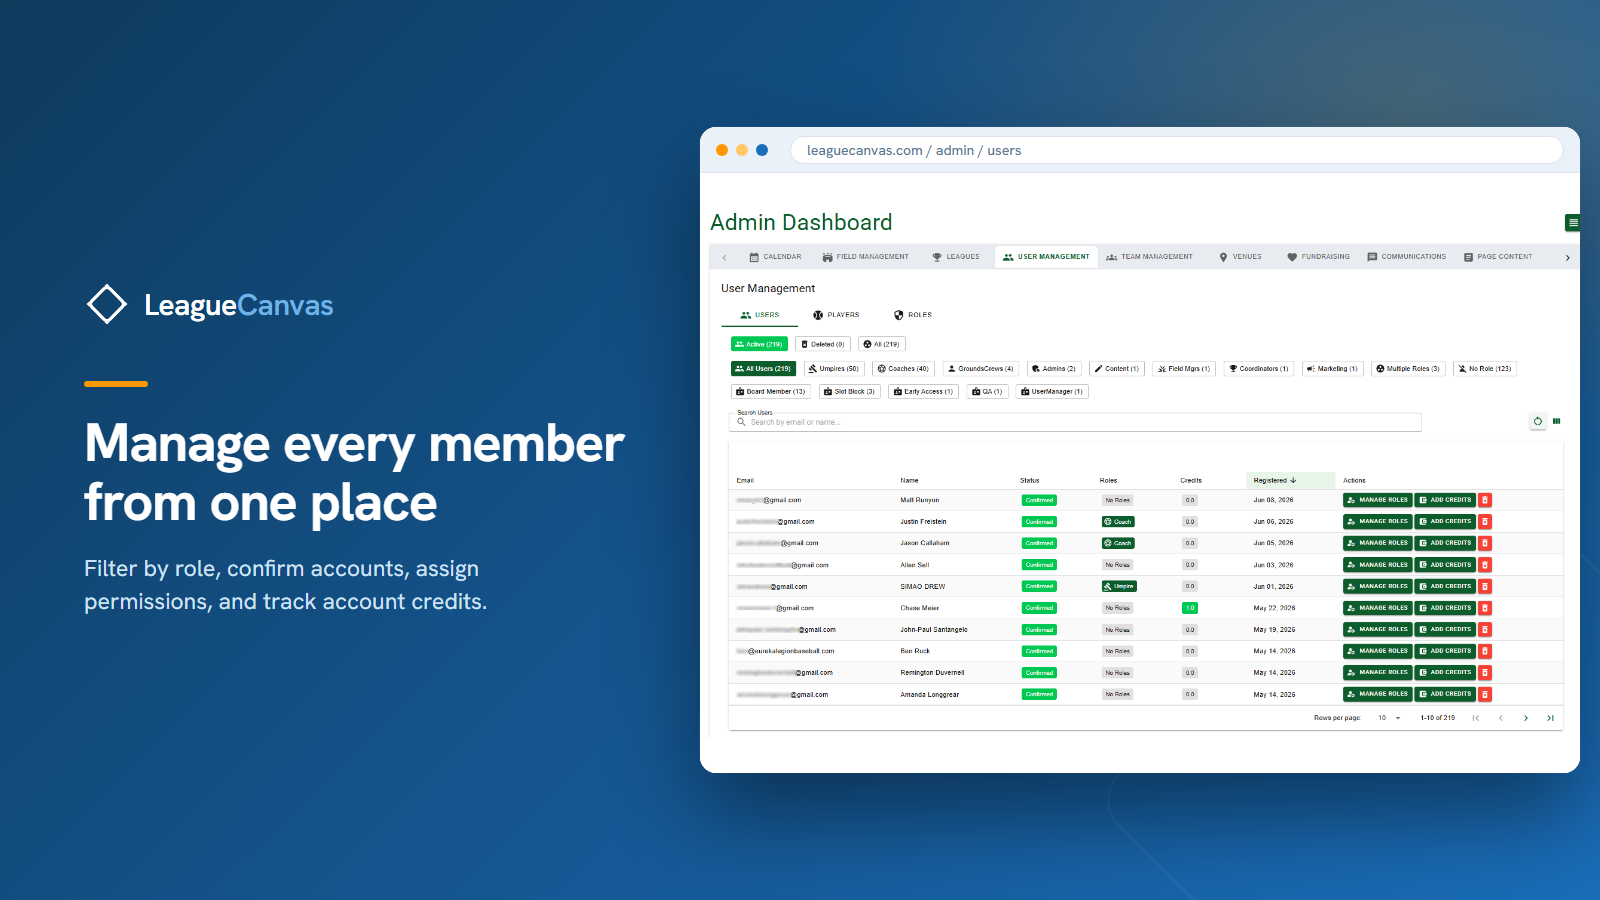
Task: Click the orange browser window dot
Action: pos(722,150)
